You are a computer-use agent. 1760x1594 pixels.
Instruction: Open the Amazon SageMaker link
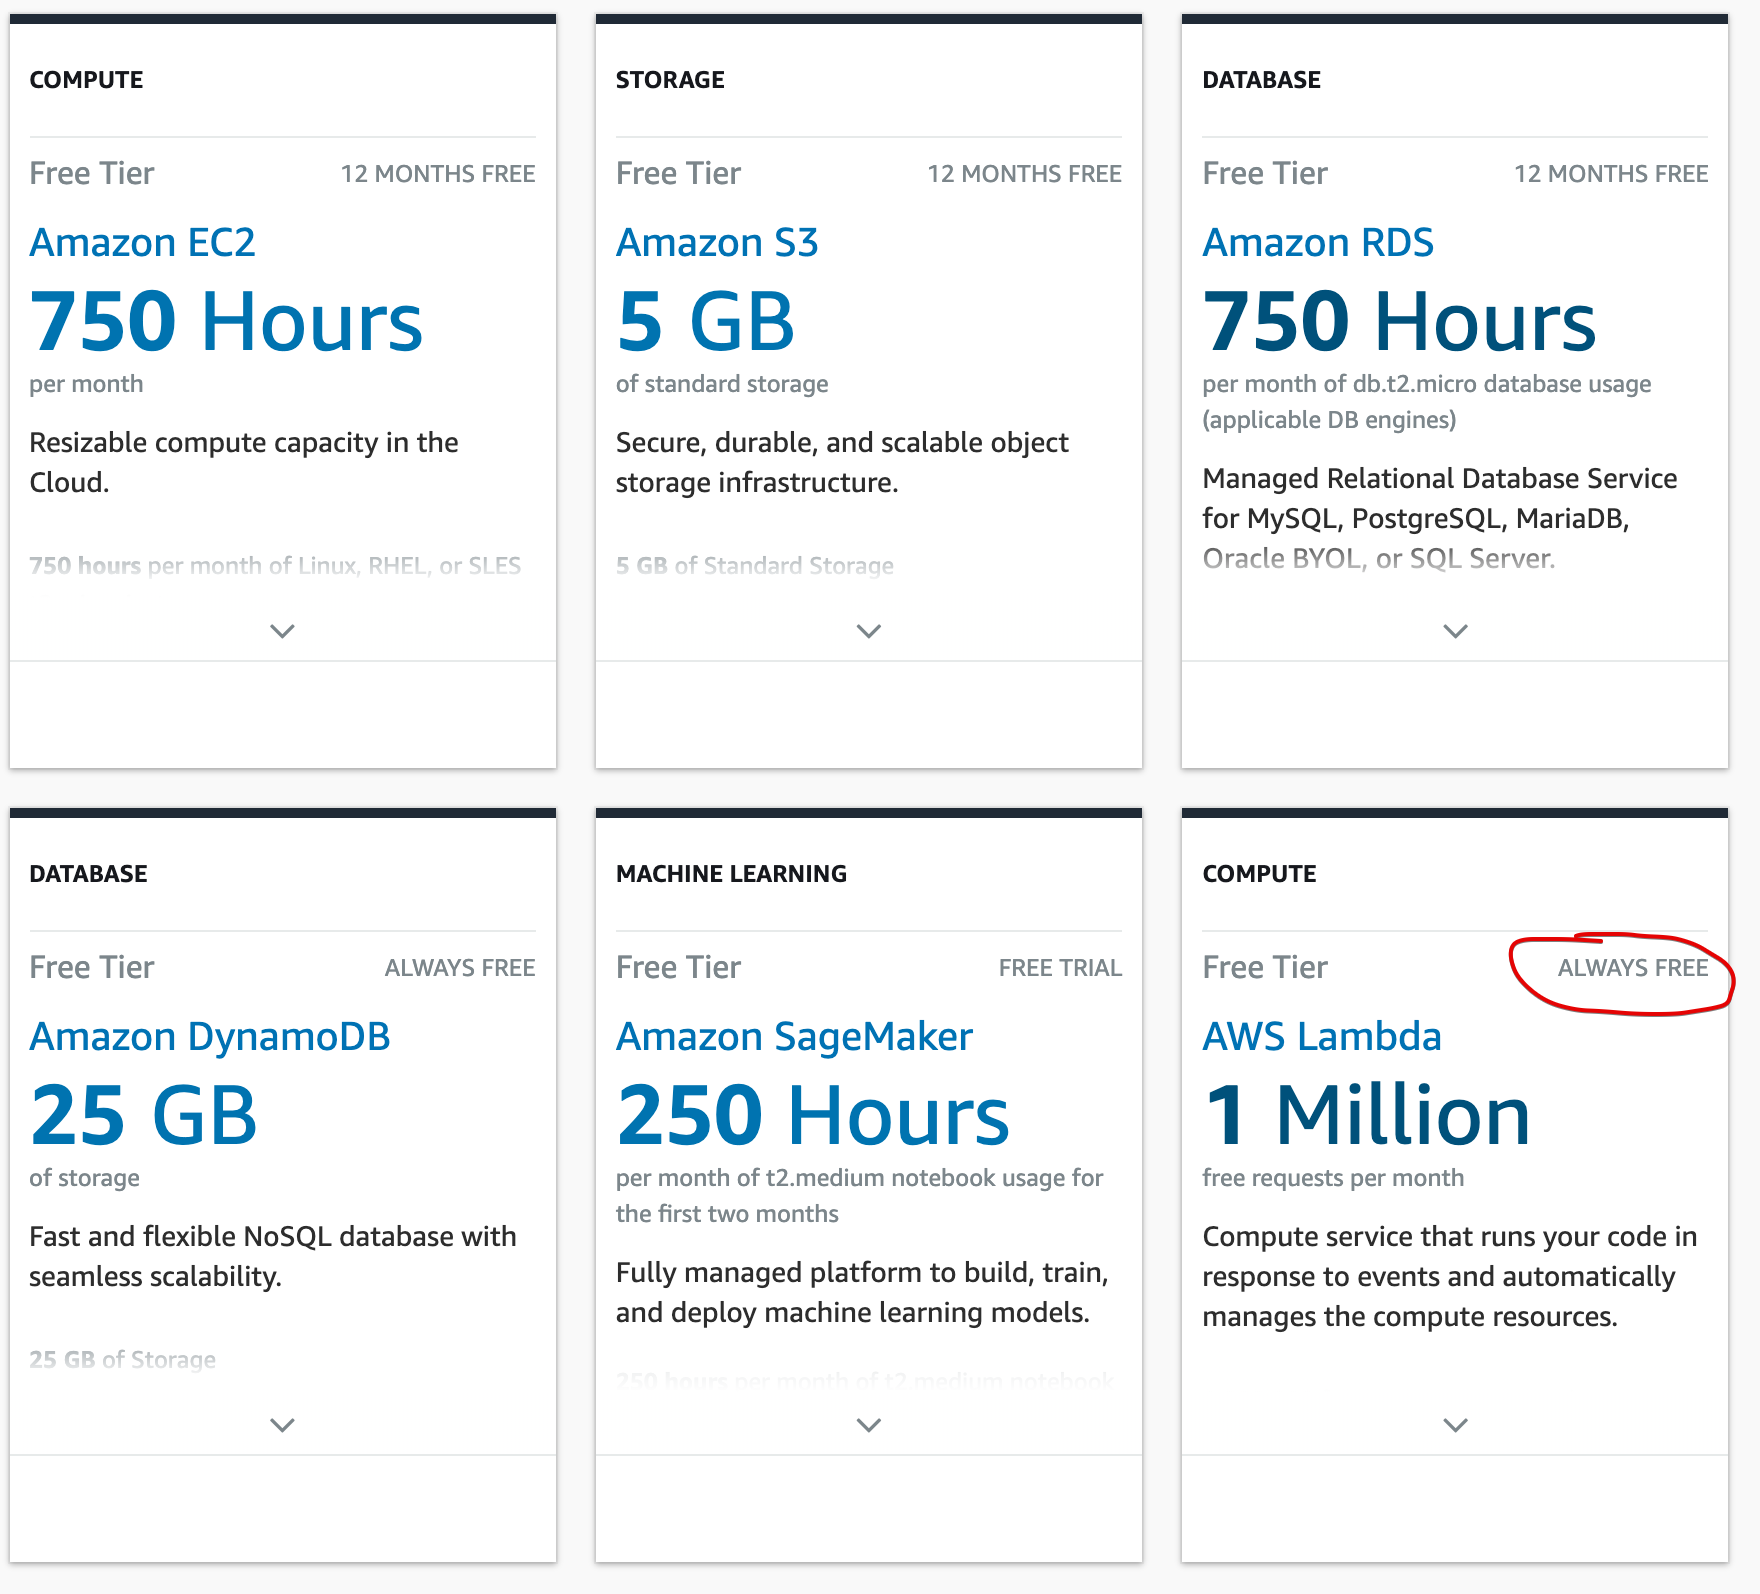point(794,1037)
